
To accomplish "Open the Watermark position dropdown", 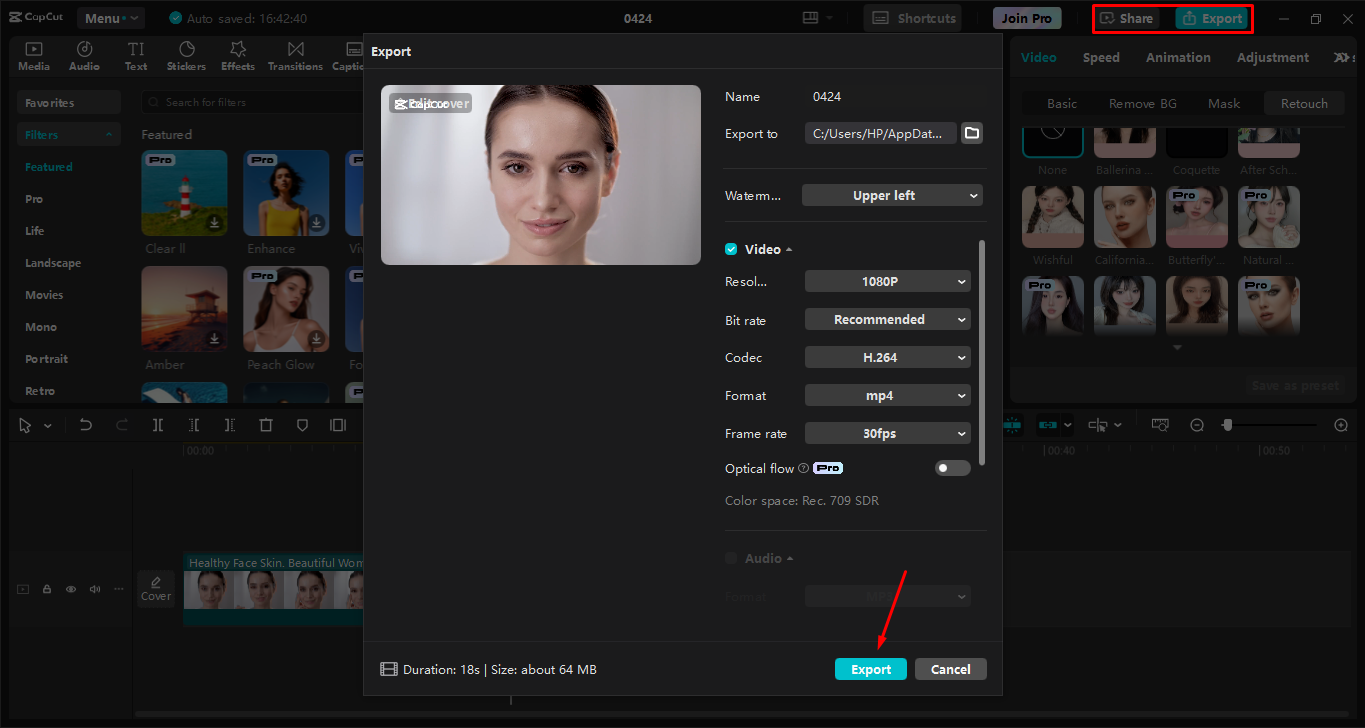I will click(x=892, y=195).
